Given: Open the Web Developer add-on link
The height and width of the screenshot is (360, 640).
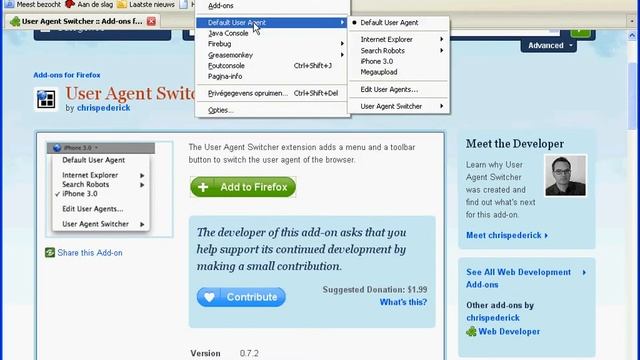Looking at the screenshot, I should tap(509, 331).
